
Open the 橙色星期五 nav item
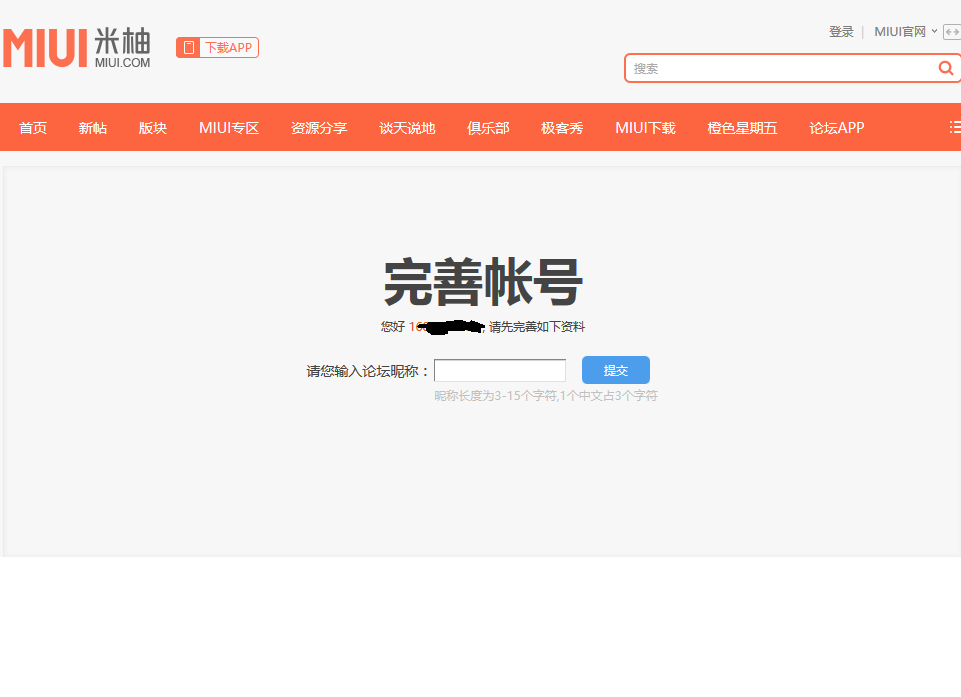click(x=742, y=128)
